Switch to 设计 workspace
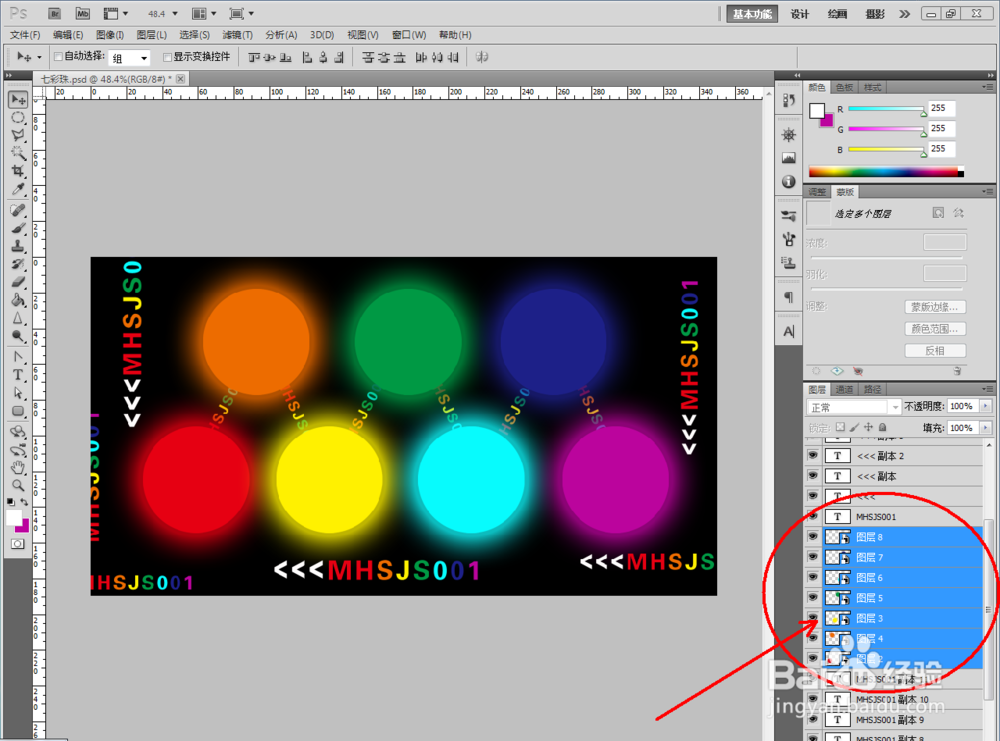The height and width of the screenshot is (741, 1000). [x=800, y=14]
